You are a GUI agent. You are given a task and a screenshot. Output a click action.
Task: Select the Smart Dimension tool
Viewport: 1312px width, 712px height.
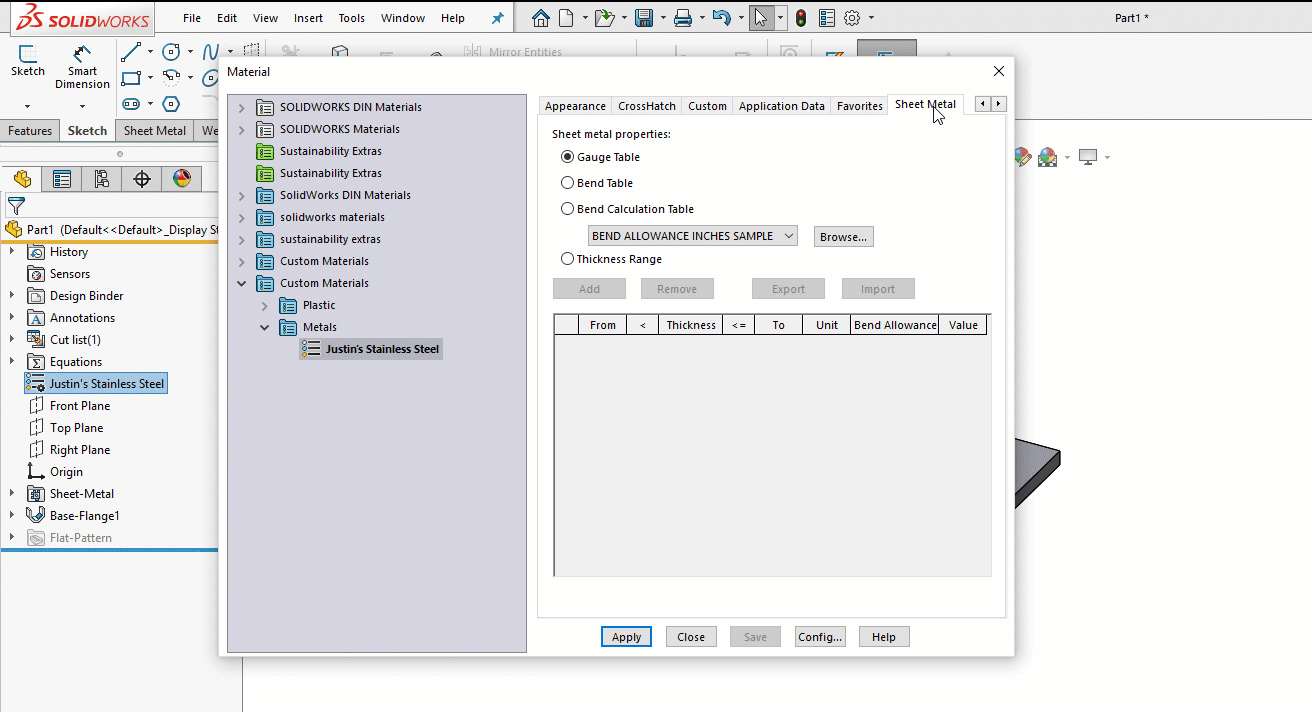tap(82, 66)
